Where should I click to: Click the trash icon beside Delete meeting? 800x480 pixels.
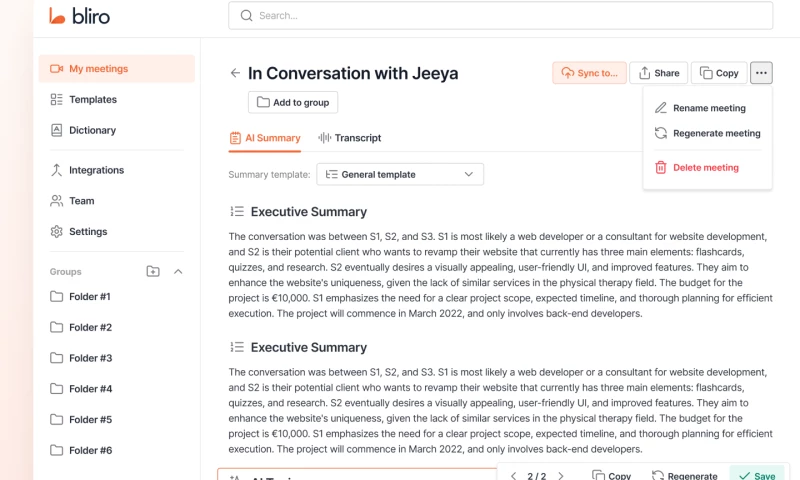(x=661, y=167)
